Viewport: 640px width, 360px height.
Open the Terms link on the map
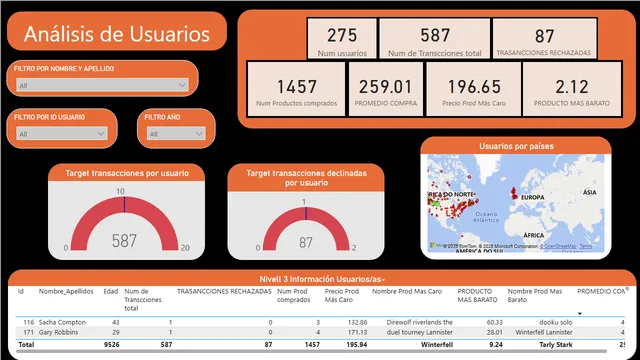tap(585, 246)
